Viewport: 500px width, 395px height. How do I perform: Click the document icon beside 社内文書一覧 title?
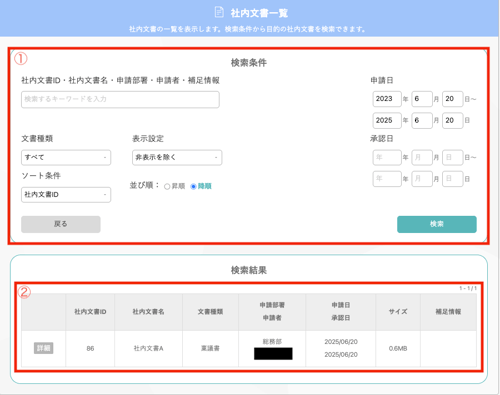(x=219, y=12)
